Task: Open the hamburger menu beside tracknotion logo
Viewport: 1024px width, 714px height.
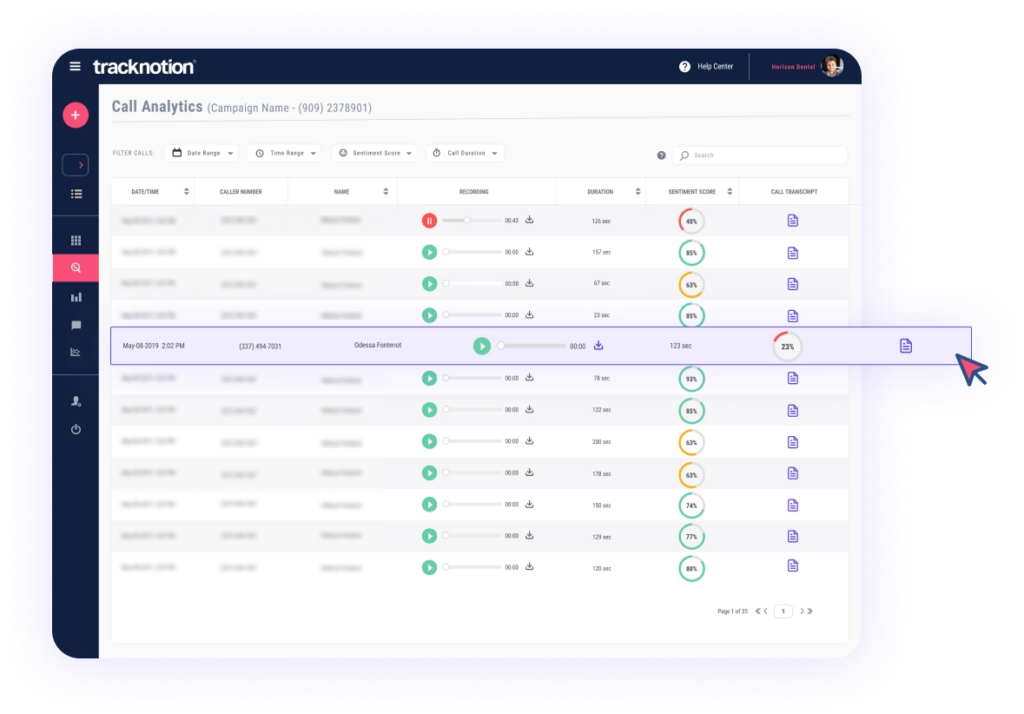Action: click(x=75, y=66)
